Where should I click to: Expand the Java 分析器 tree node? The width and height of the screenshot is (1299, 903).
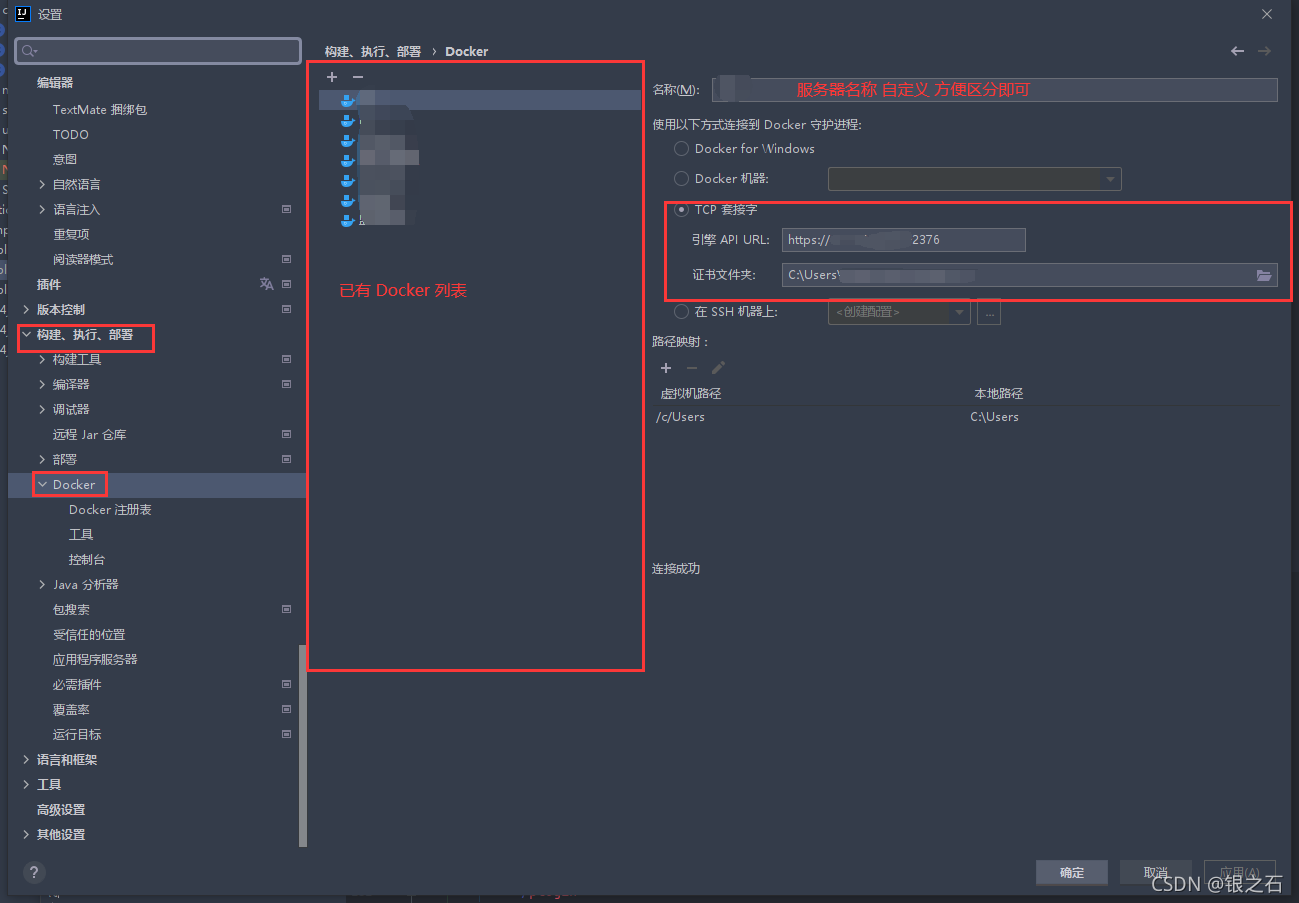(42, 585)
